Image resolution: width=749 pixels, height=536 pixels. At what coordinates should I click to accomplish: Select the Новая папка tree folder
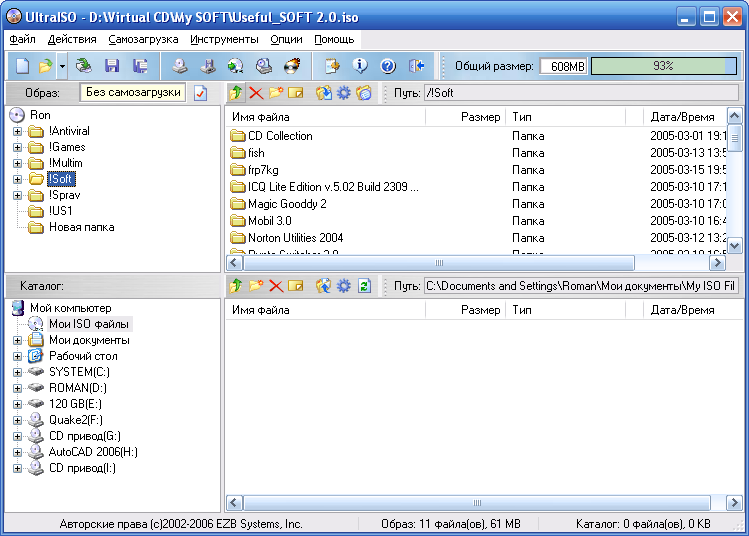[82, 227]
